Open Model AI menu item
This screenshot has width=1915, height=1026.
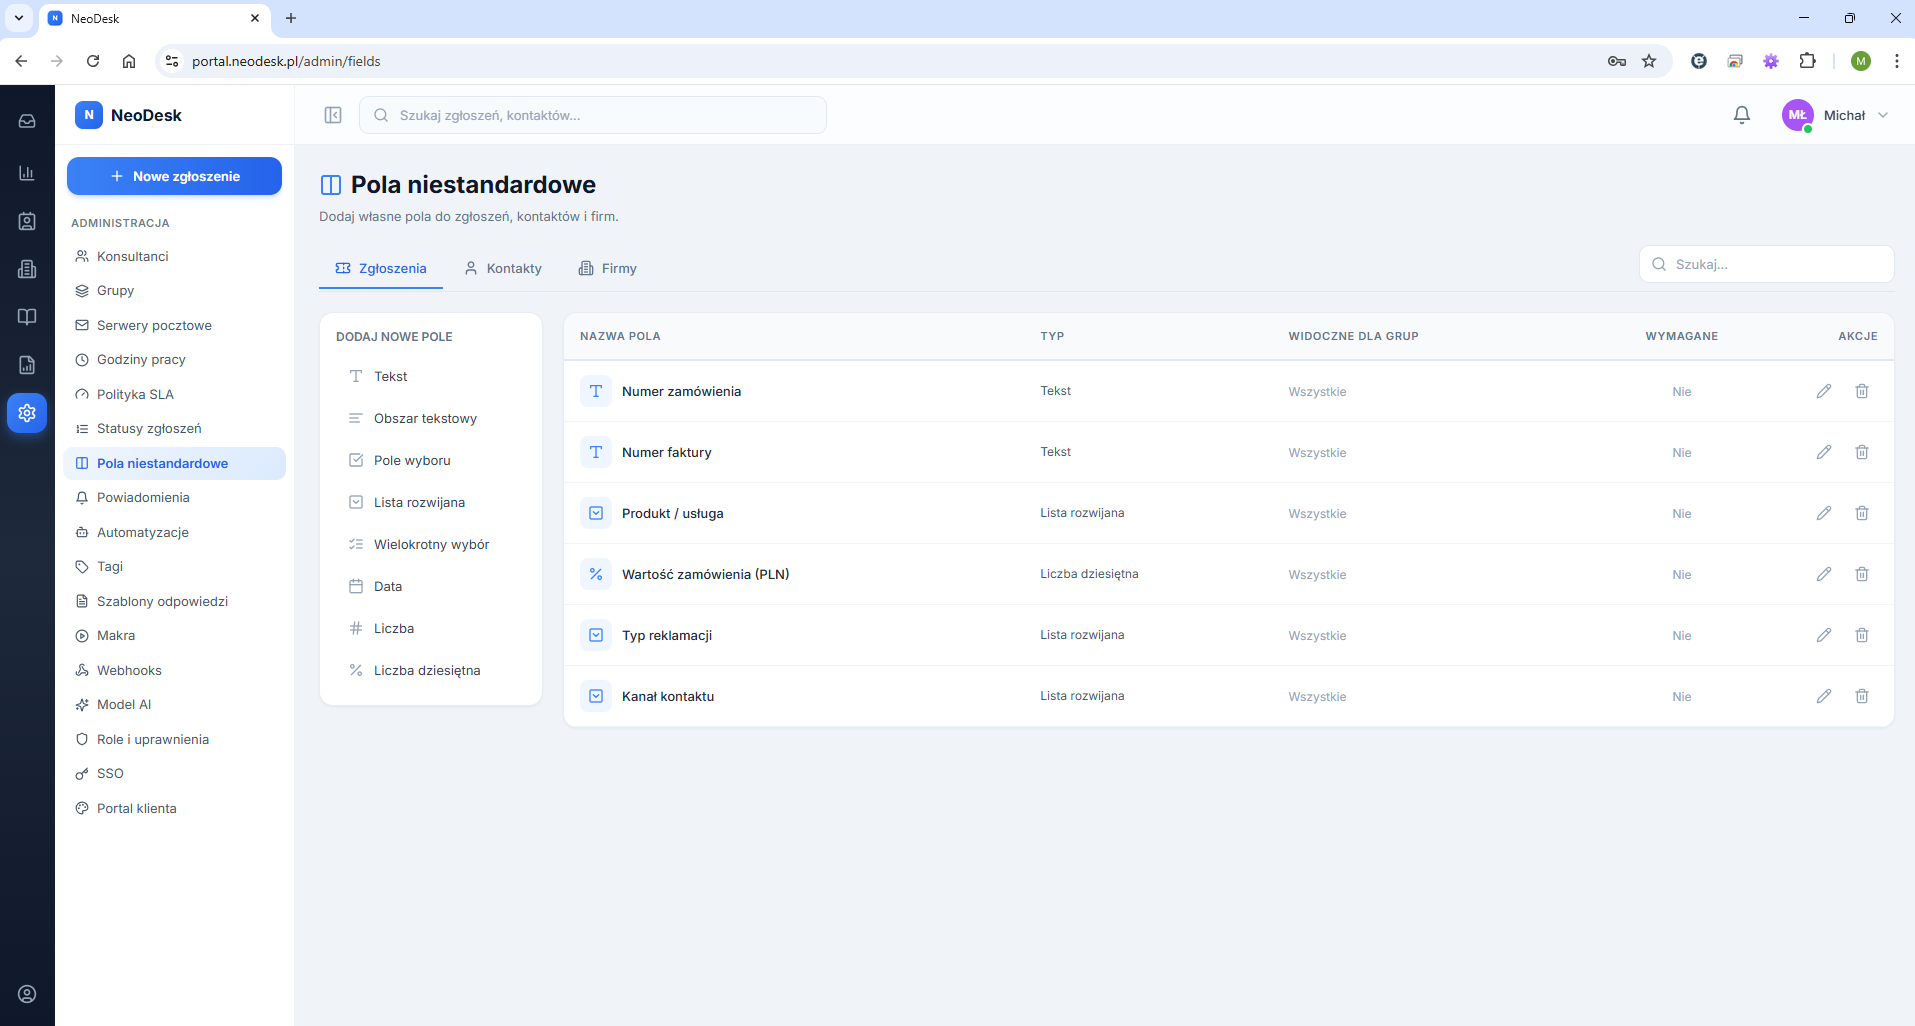click(174, 704)
